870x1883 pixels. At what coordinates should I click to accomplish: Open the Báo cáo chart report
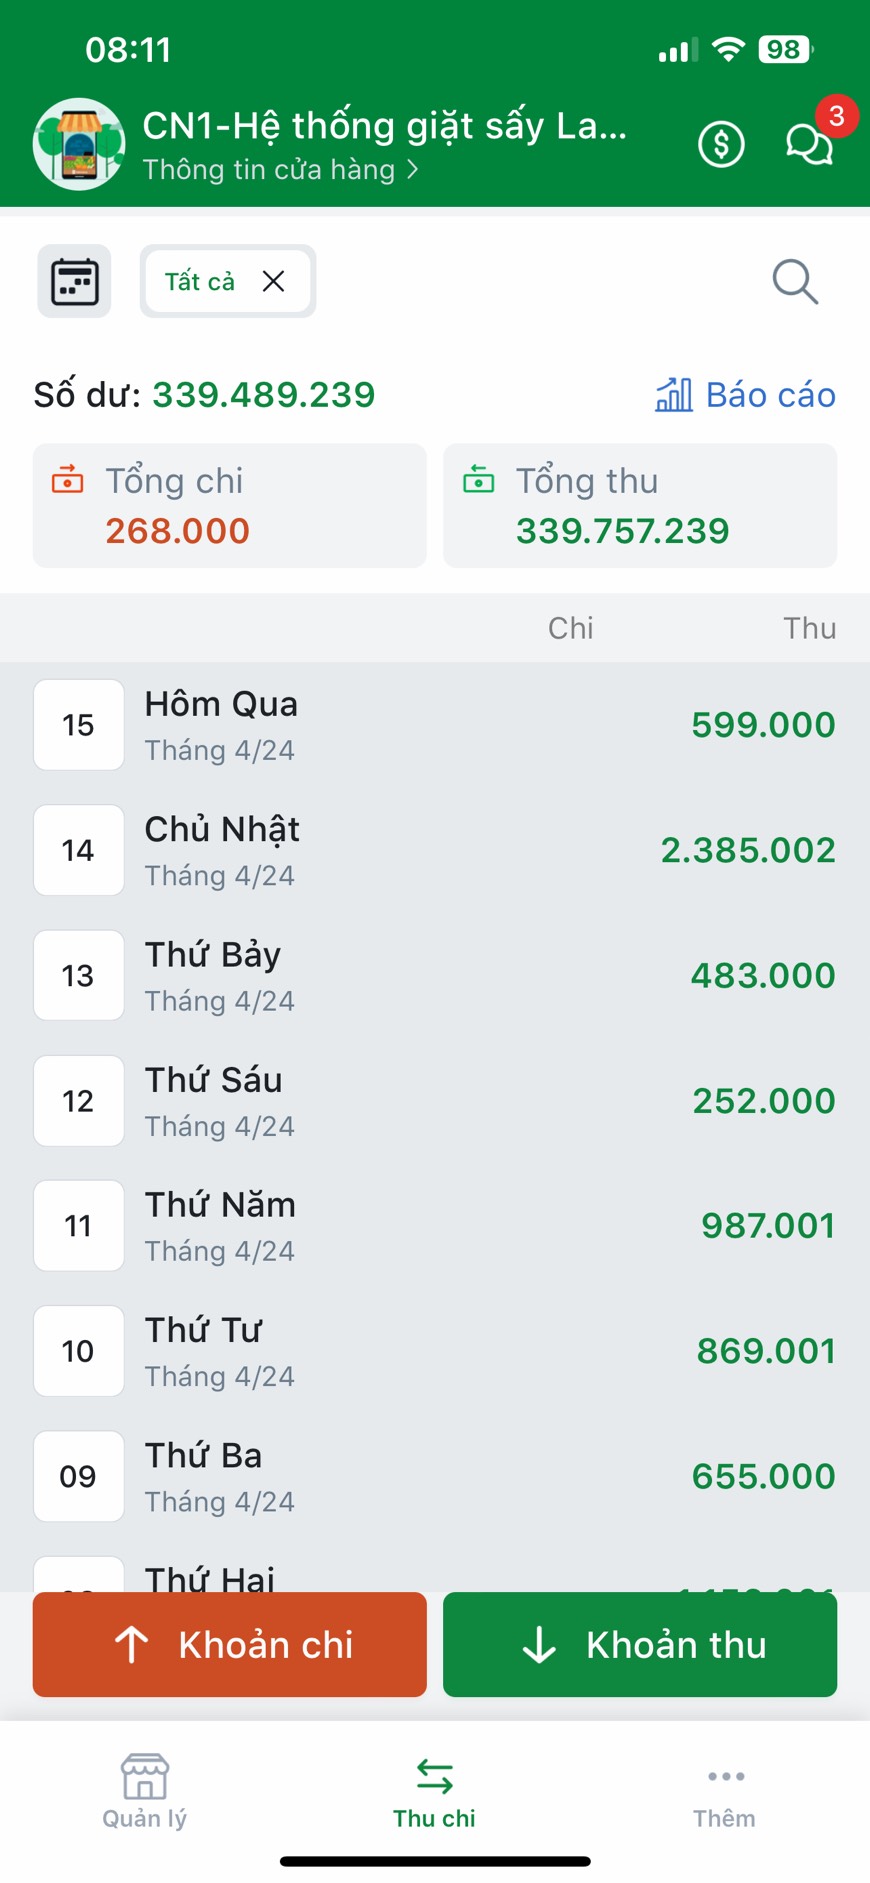[745, 395]
